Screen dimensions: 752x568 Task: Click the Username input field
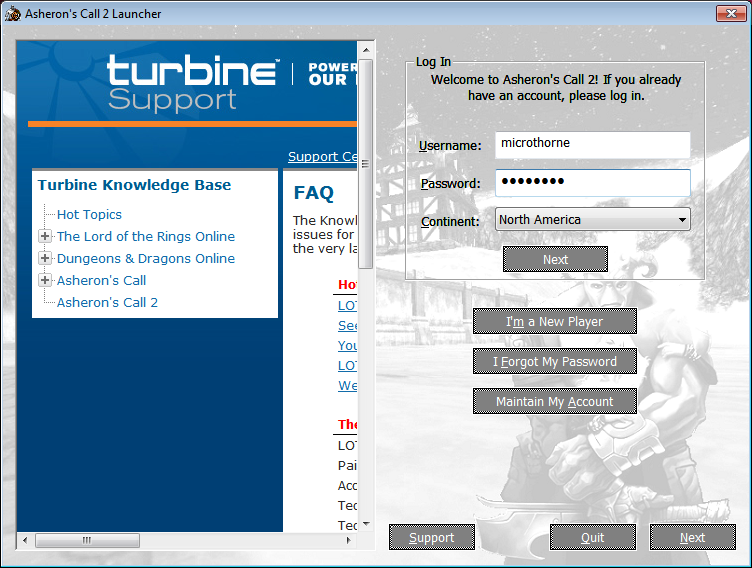click(x=593, y=144)
